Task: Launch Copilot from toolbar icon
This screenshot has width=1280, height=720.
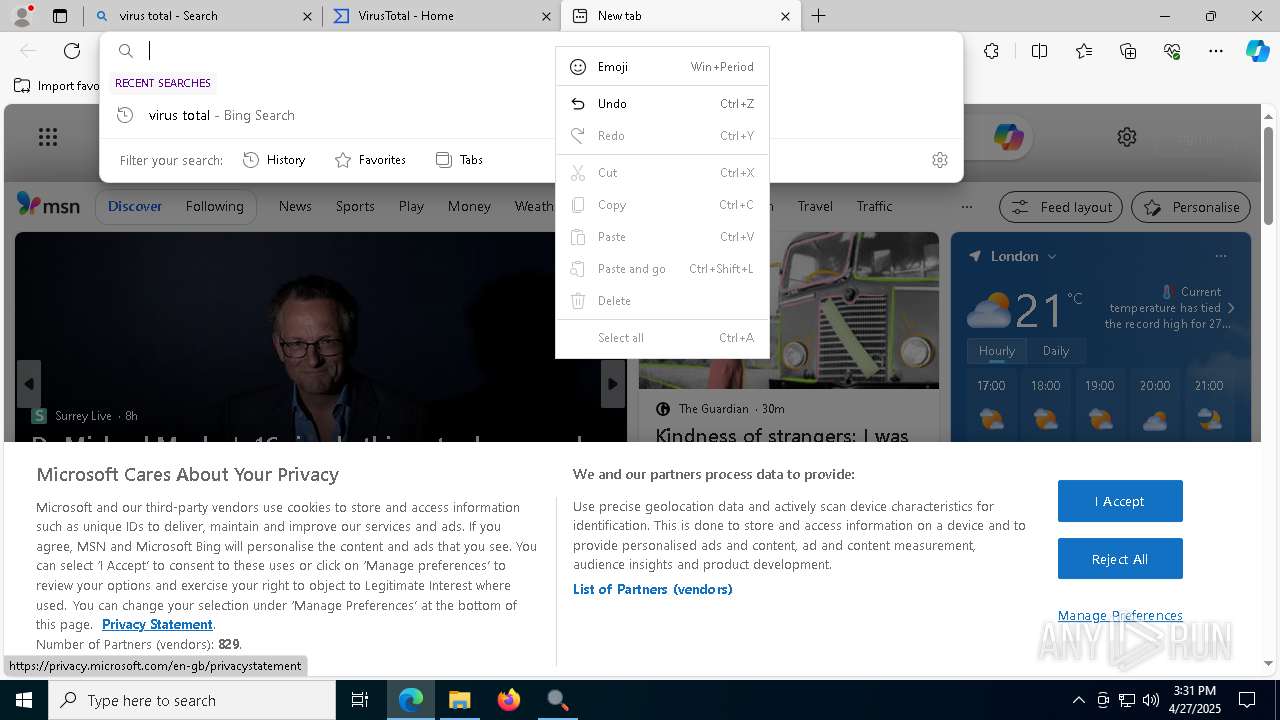Action: tap(1257, 51)
